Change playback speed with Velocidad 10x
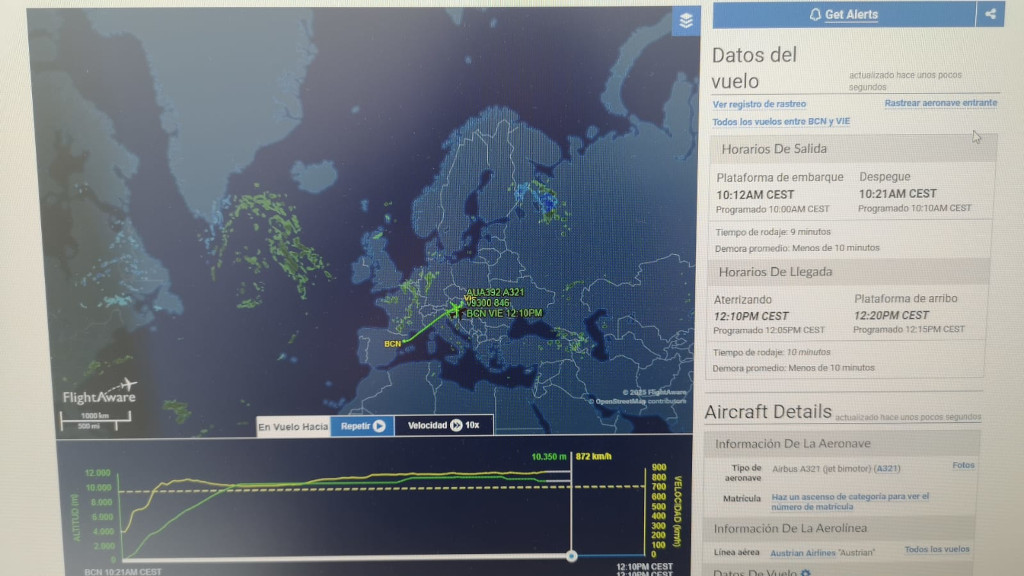This screenshot has width=1024, height=576. [x=443, y=425]
